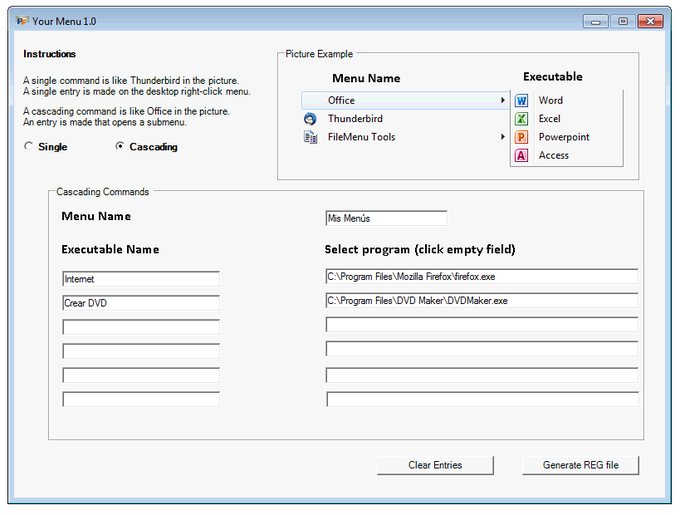This screenshot has height=515, width=680.
Task: Click the Access item in the example submenu
Action: pyautogui.click(x=553, y=155)
